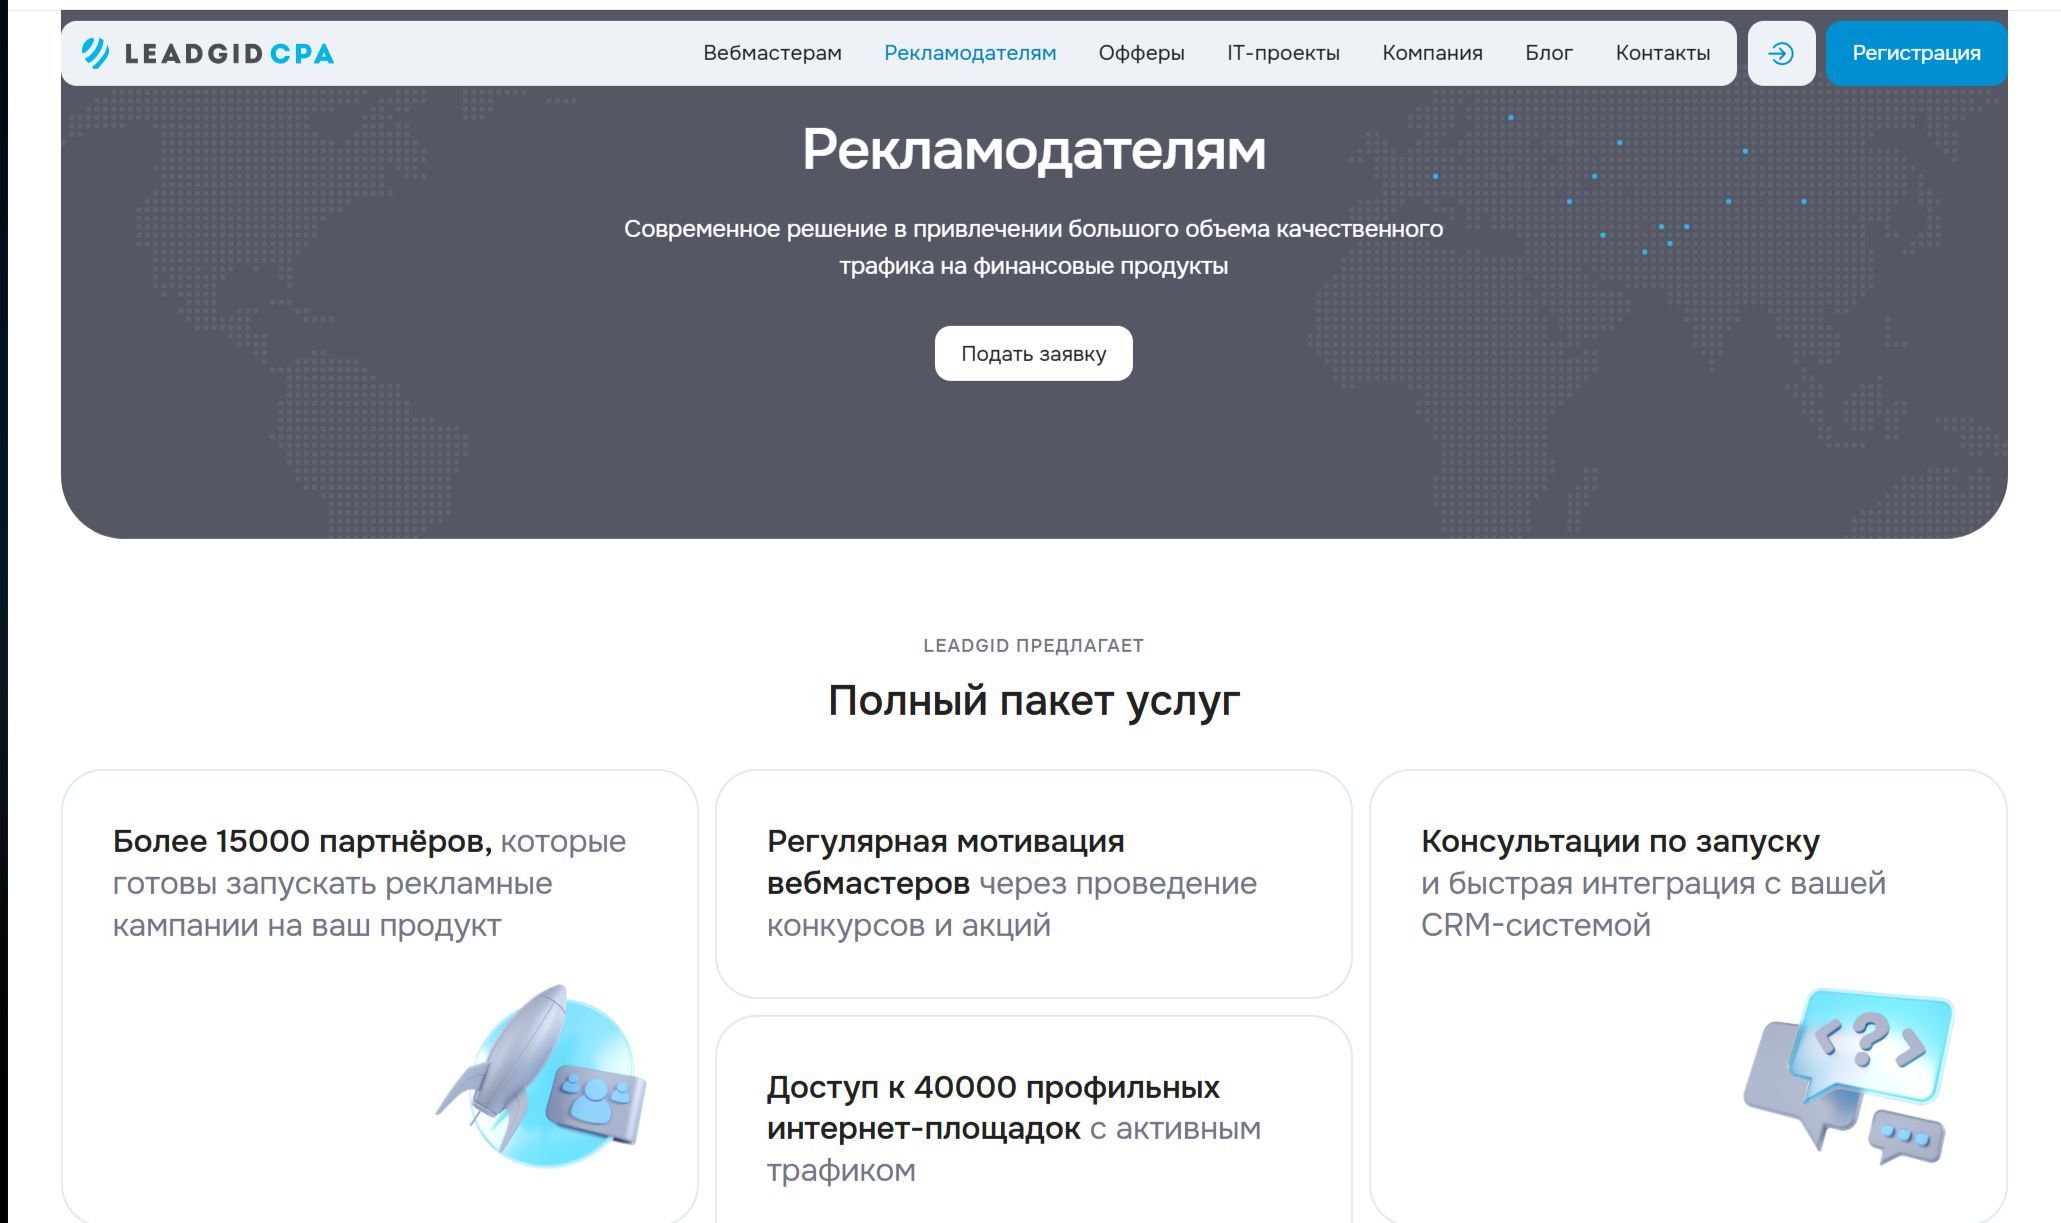Select Рекламодателям in the navigation bar
Image resolution: width=2061 pixels, height=1223 pixels.
tap(969, 53)
